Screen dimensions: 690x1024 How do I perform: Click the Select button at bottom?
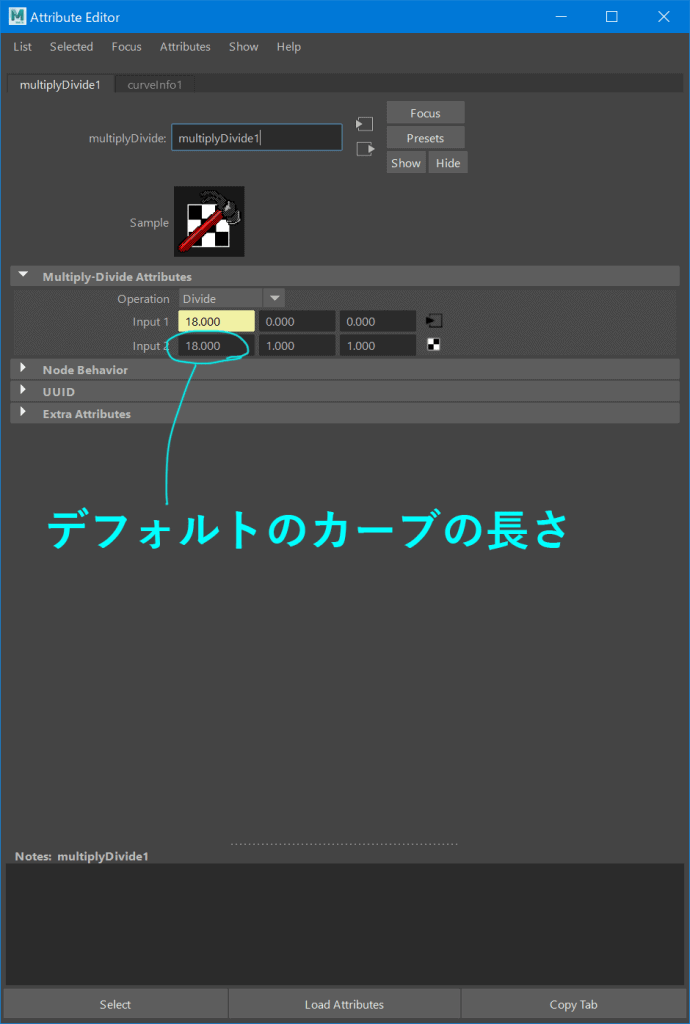pyautogui.click(x=116, y=1004)
